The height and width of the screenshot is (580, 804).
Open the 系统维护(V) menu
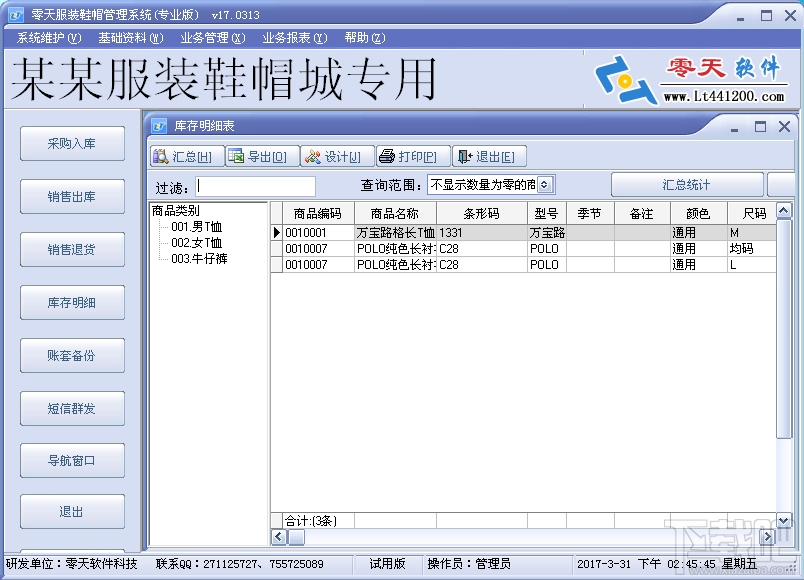[x=49, y=38]
